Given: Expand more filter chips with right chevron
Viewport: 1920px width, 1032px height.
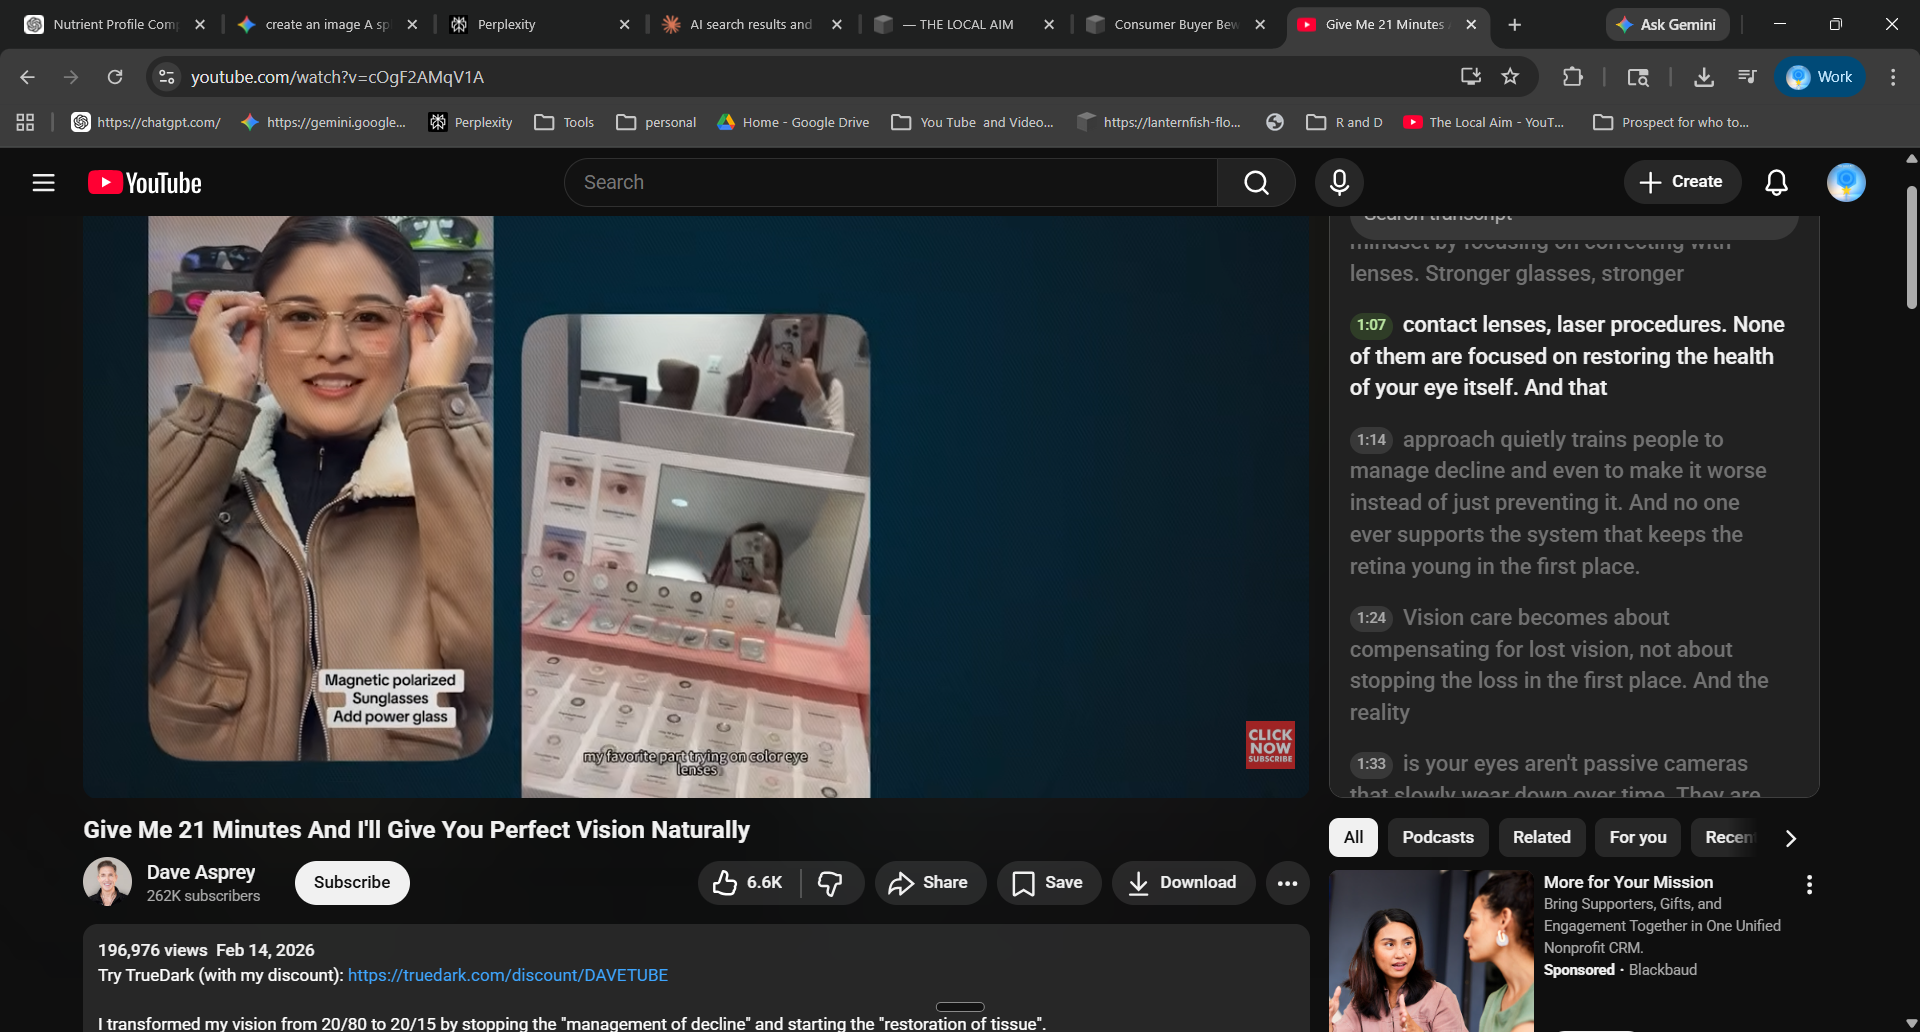Looking at the screenshot, I should (x=1791, y=838).
